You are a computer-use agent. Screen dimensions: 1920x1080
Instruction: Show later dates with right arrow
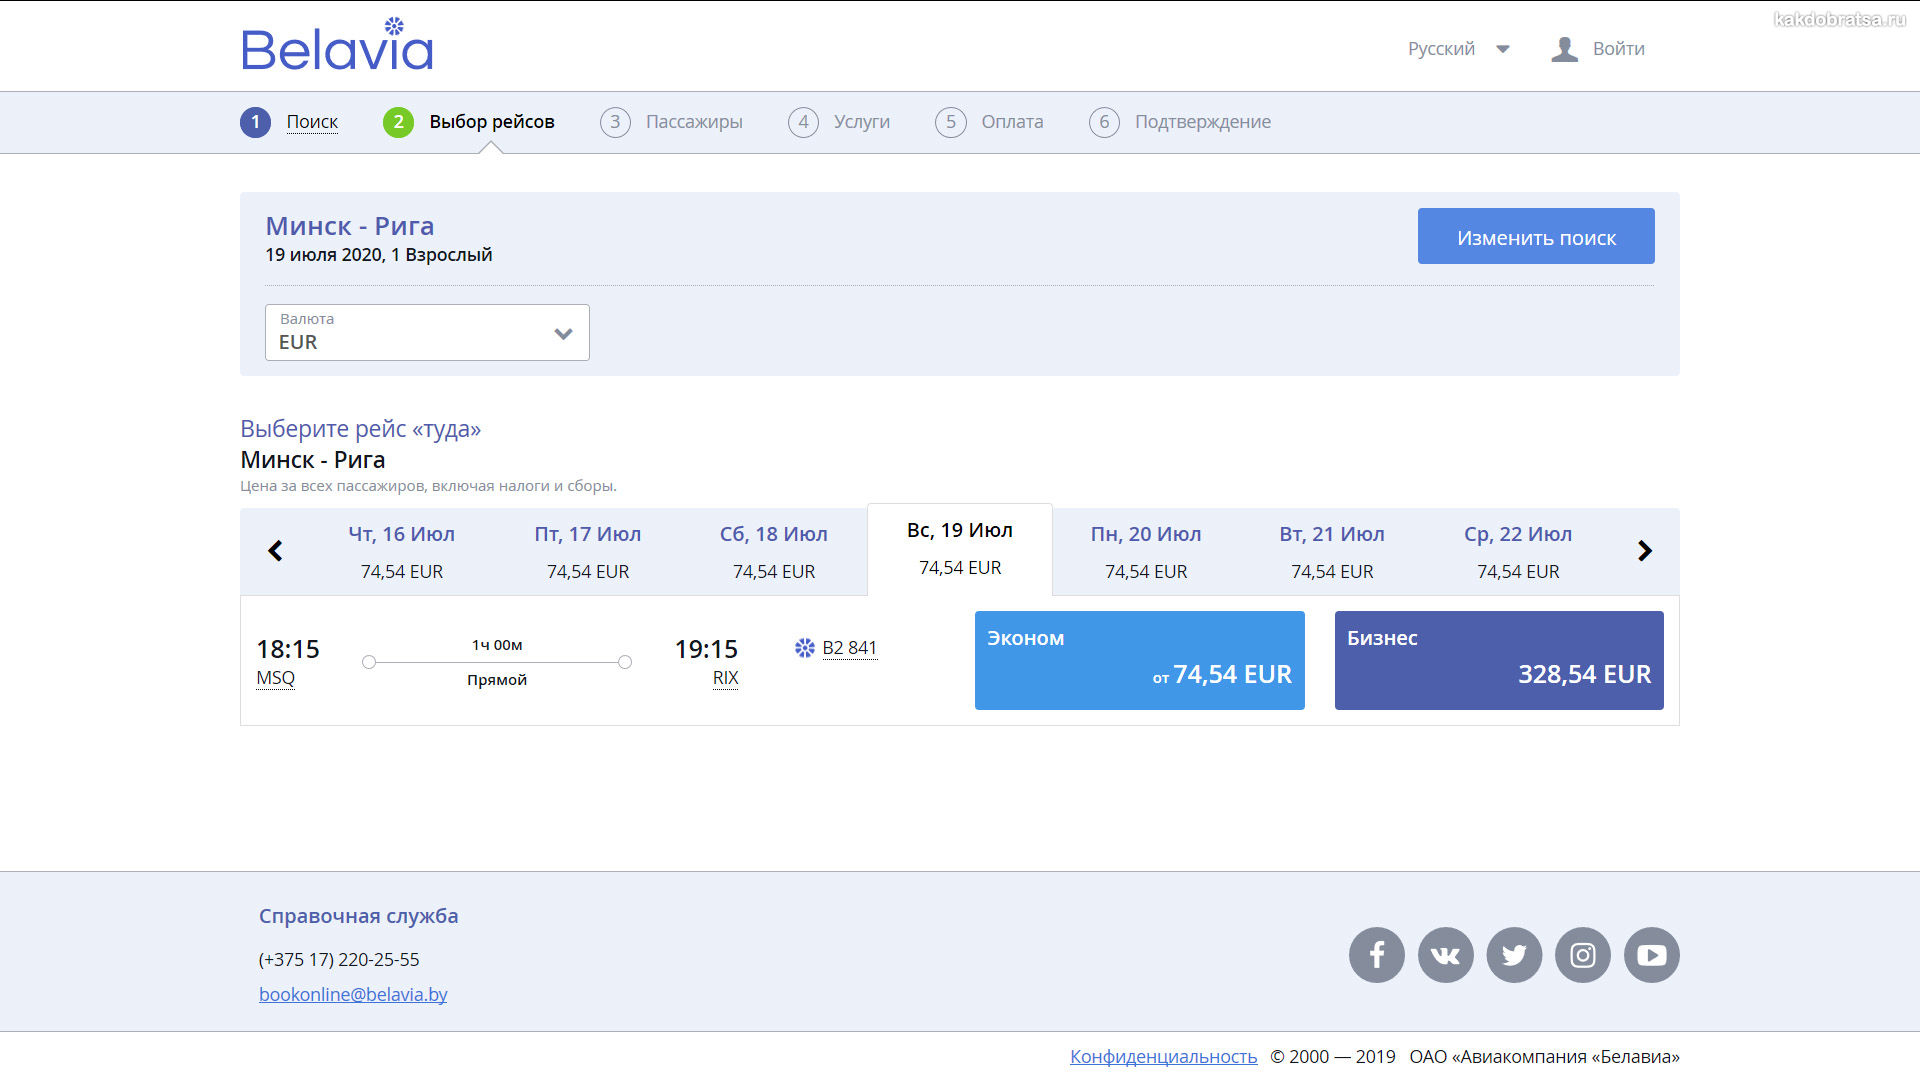coord(1644,551)
